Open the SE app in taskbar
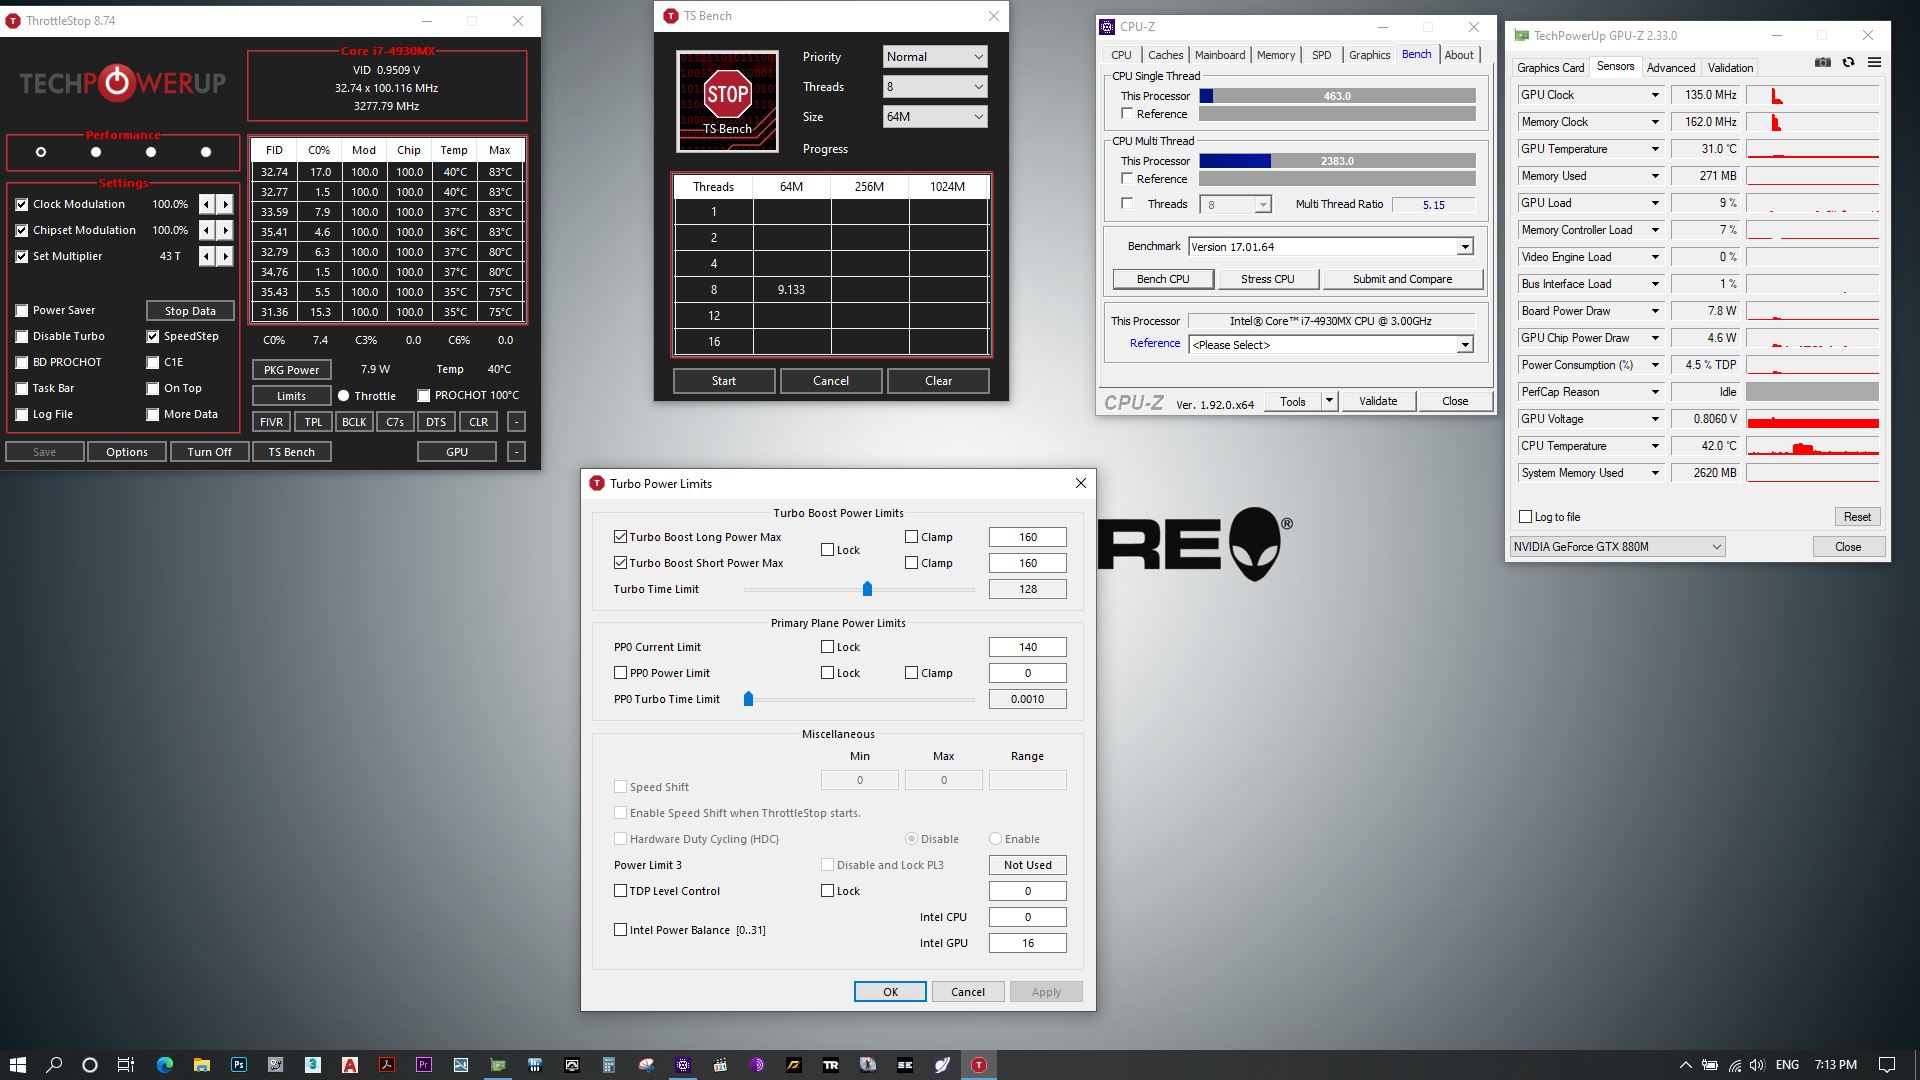This screenshot has width=1920, height=1080. click(905, 1065)
